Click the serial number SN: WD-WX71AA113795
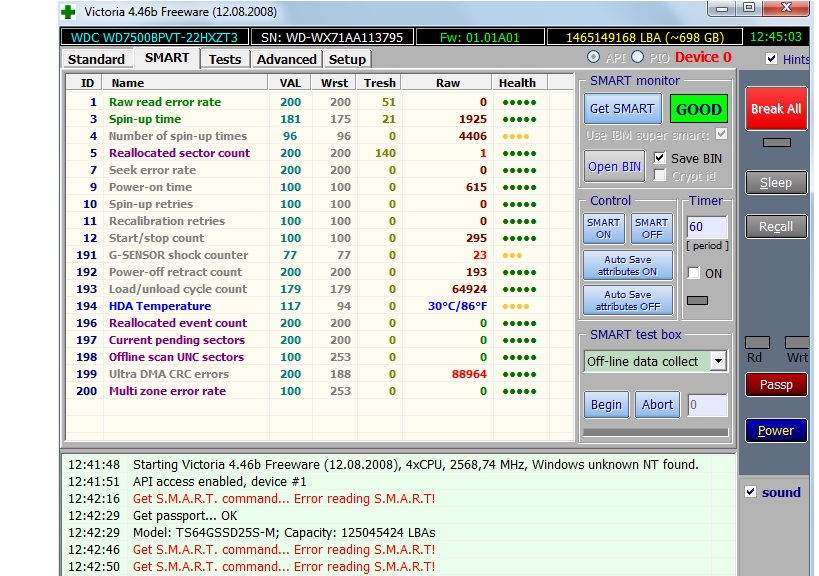This screenshot has width=819, height=576. (x=332, y=38)
